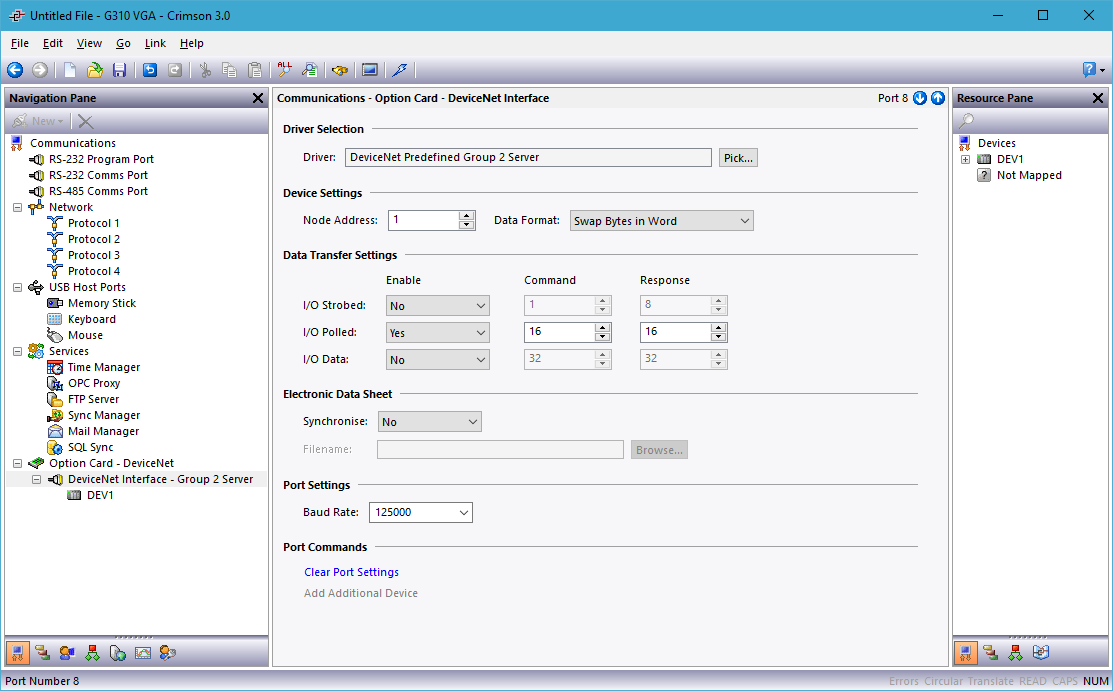
Task: Switch to Data Tags in Navigation Pane bottom bar
Action: point(43,652)
